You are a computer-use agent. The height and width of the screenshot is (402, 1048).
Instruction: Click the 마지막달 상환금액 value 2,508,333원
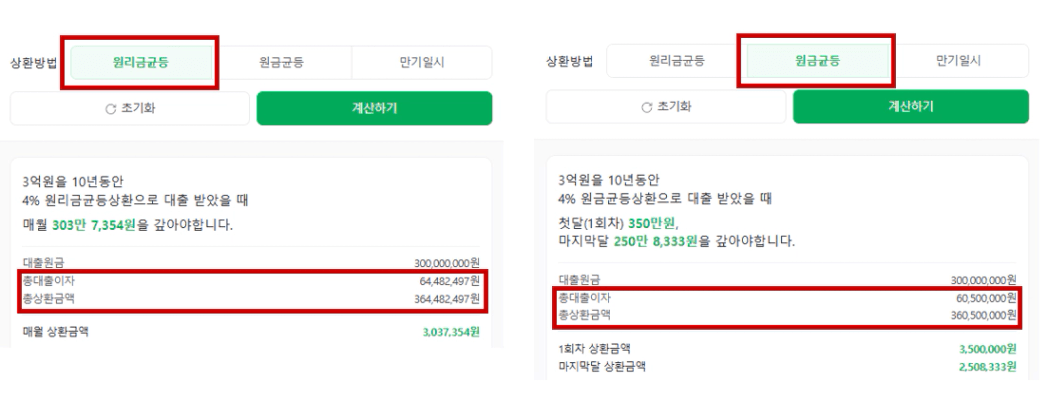[988, 367]
